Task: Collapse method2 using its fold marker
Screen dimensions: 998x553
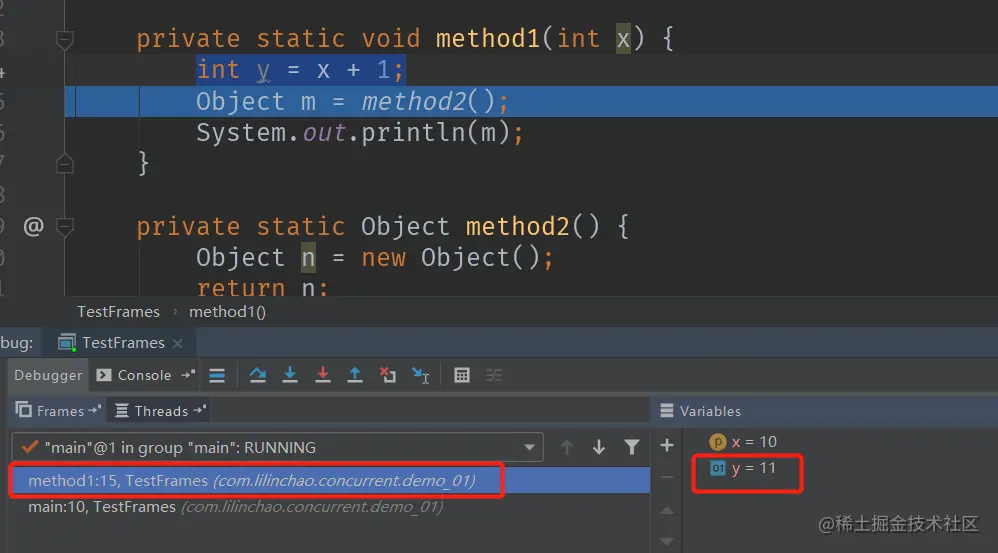Action: click(x=64, y=227)
